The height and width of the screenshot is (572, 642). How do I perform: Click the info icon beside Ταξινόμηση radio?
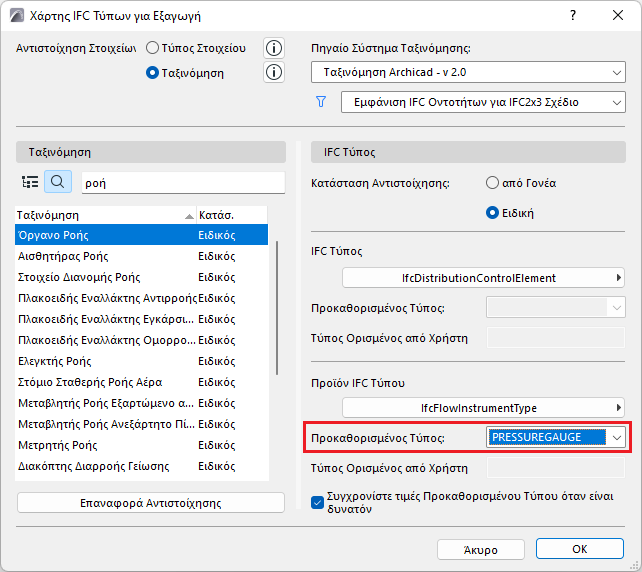point(274,72)
